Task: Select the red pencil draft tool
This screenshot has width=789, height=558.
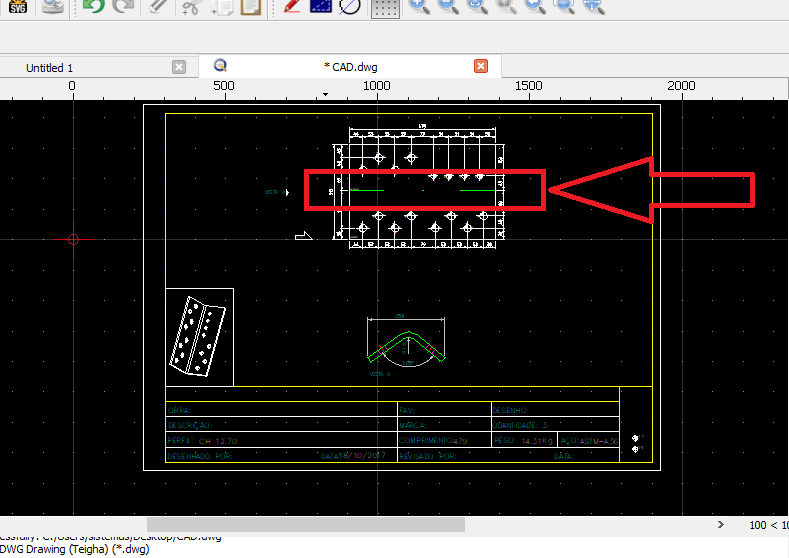Action: 291,7
